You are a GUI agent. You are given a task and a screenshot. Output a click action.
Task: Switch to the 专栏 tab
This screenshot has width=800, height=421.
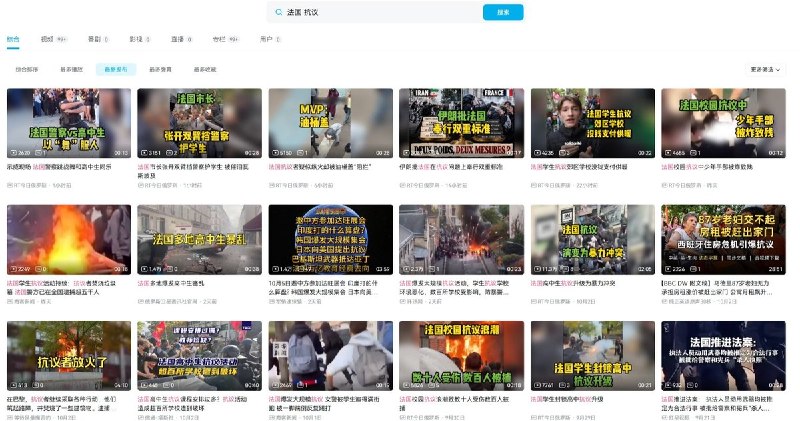(x=226, y=39)
